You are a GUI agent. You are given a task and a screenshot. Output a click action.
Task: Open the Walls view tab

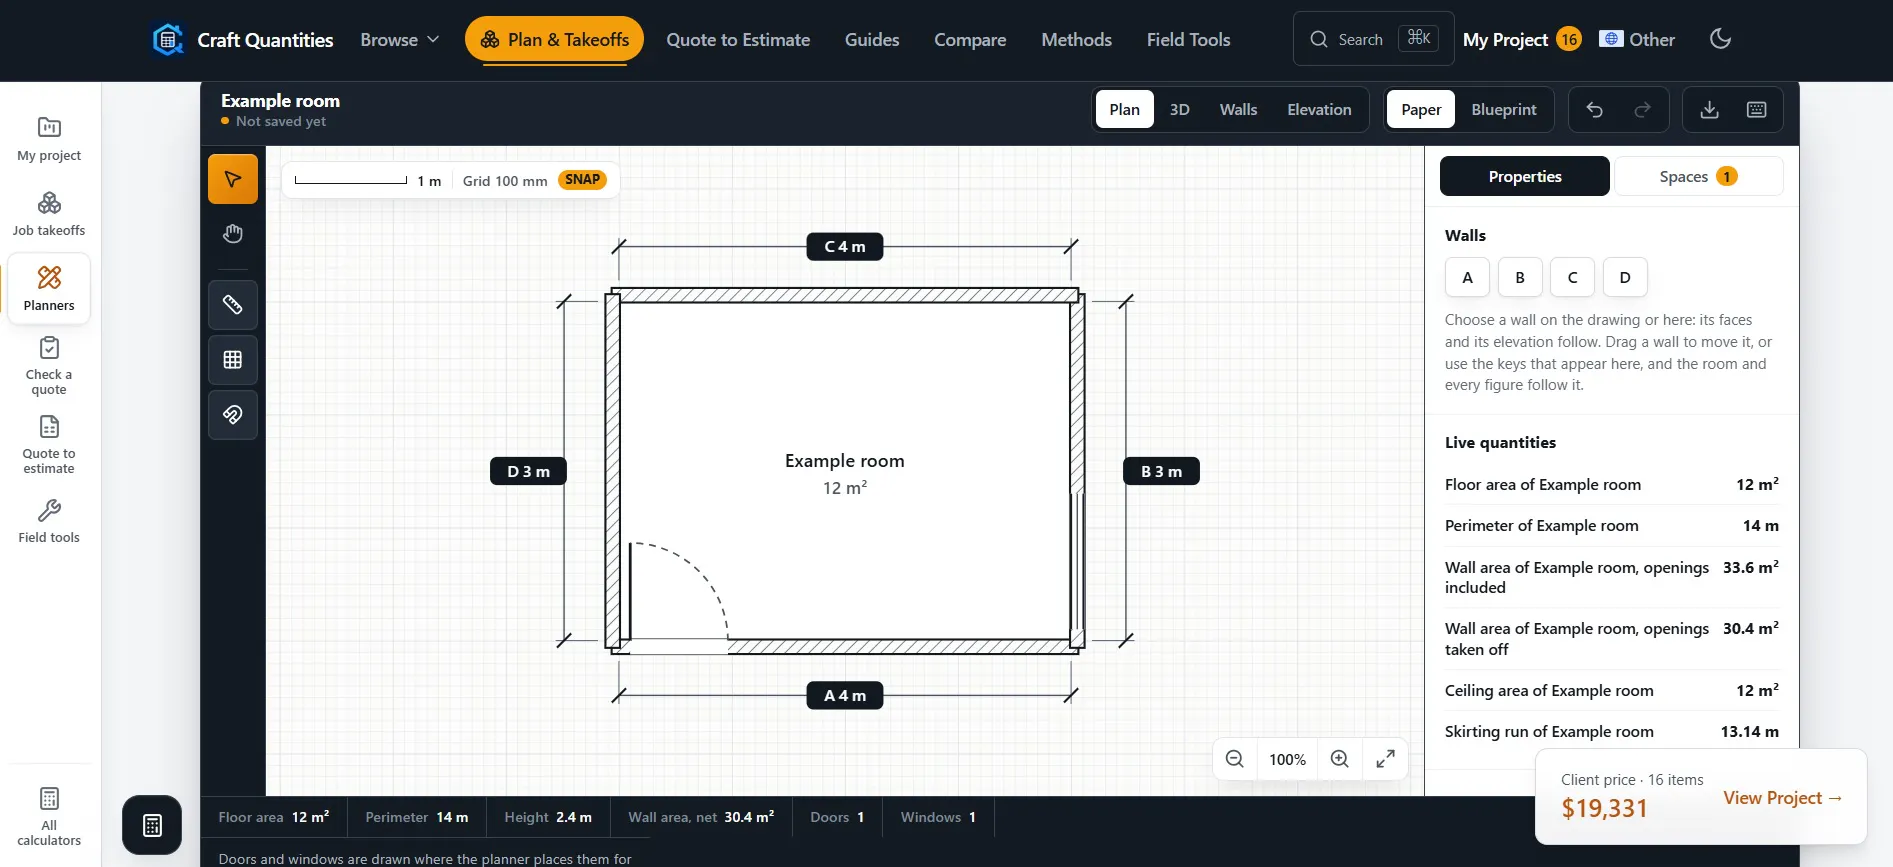[x=1238, y=110]
